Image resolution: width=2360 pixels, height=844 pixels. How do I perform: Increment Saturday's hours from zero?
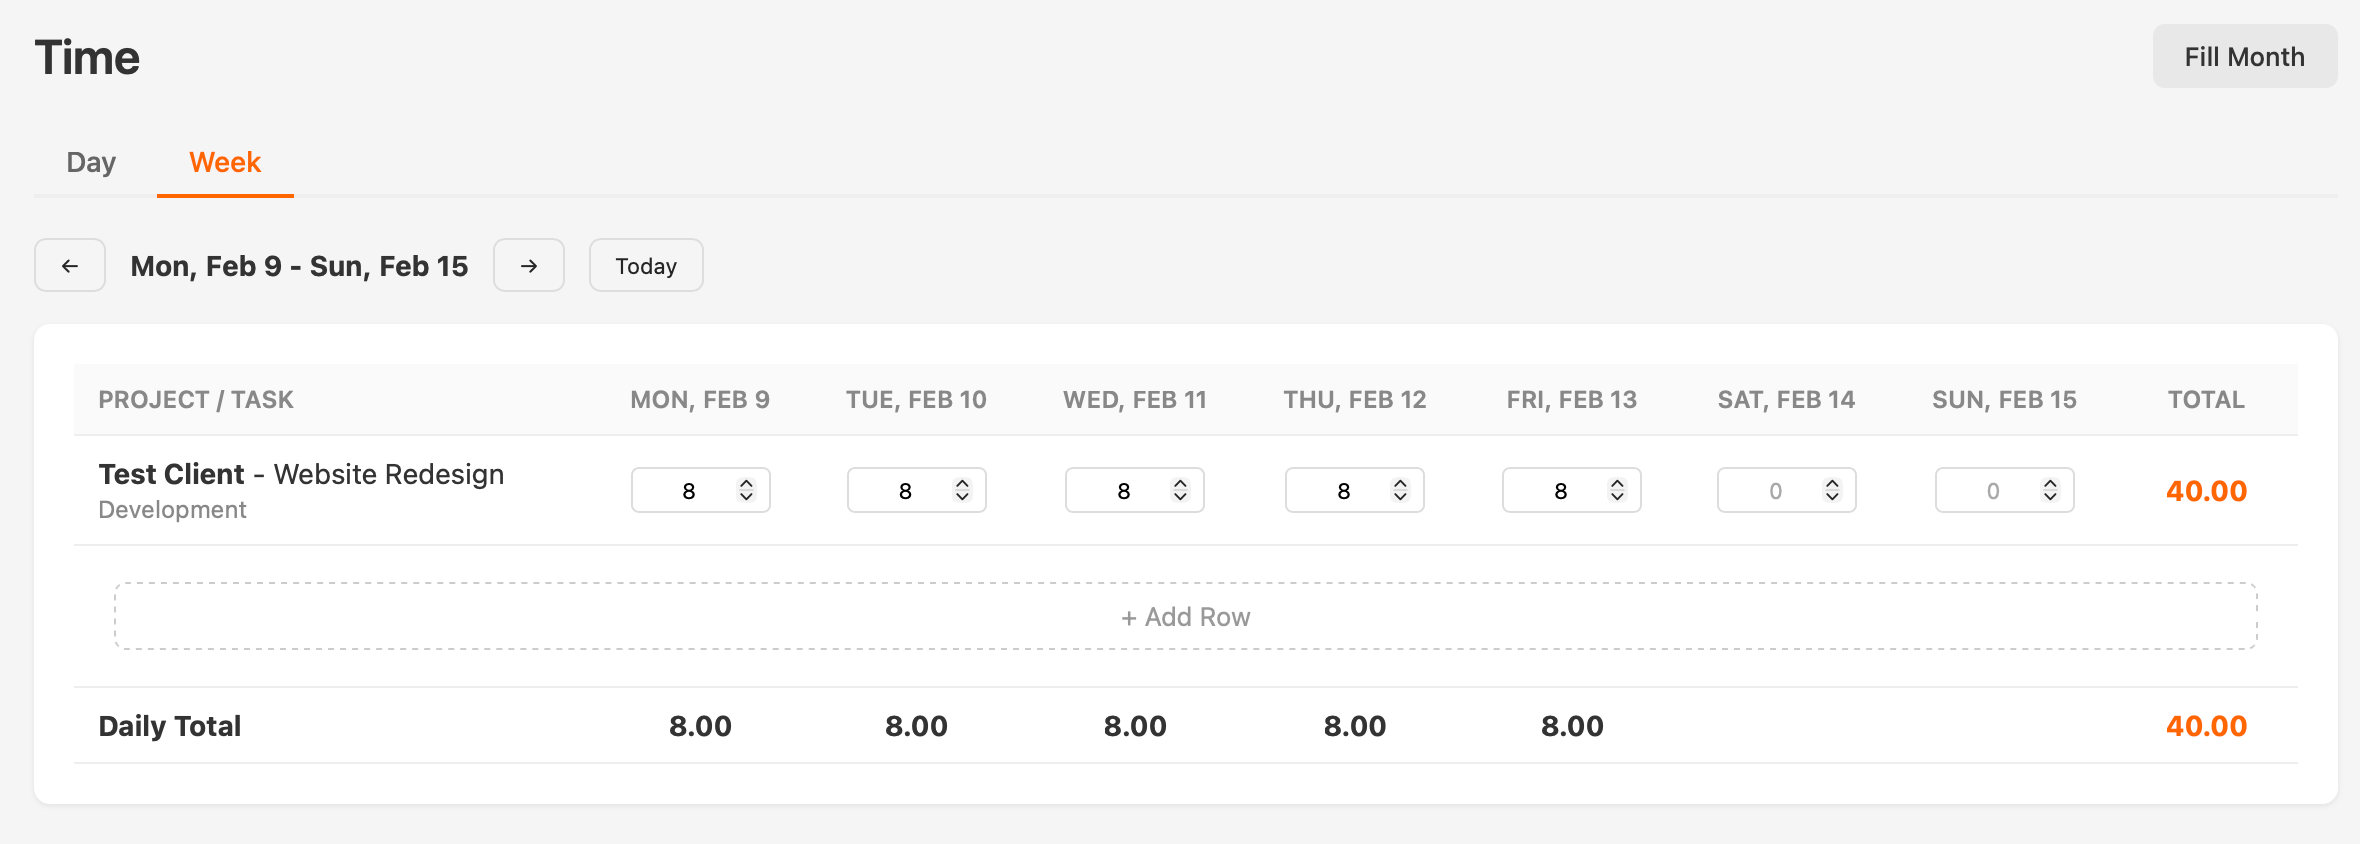click(1832, 482)
